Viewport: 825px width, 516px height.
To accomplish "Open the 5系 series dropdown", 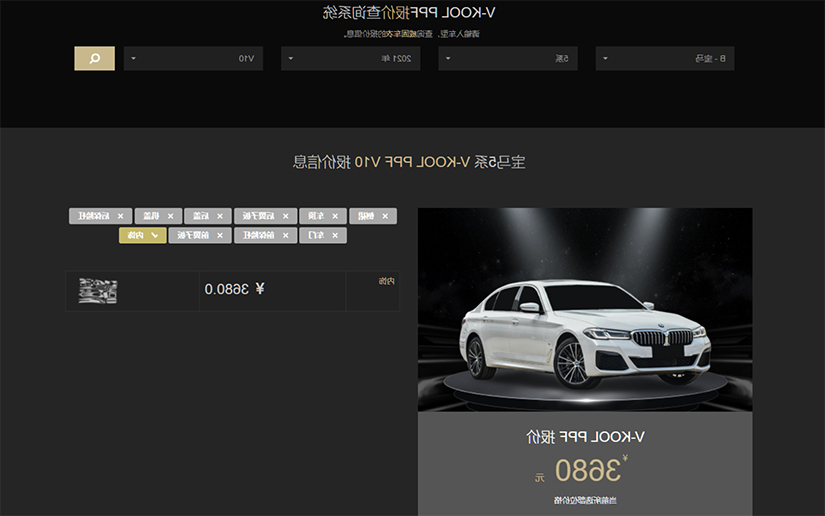I will click(x=508, y=58).
